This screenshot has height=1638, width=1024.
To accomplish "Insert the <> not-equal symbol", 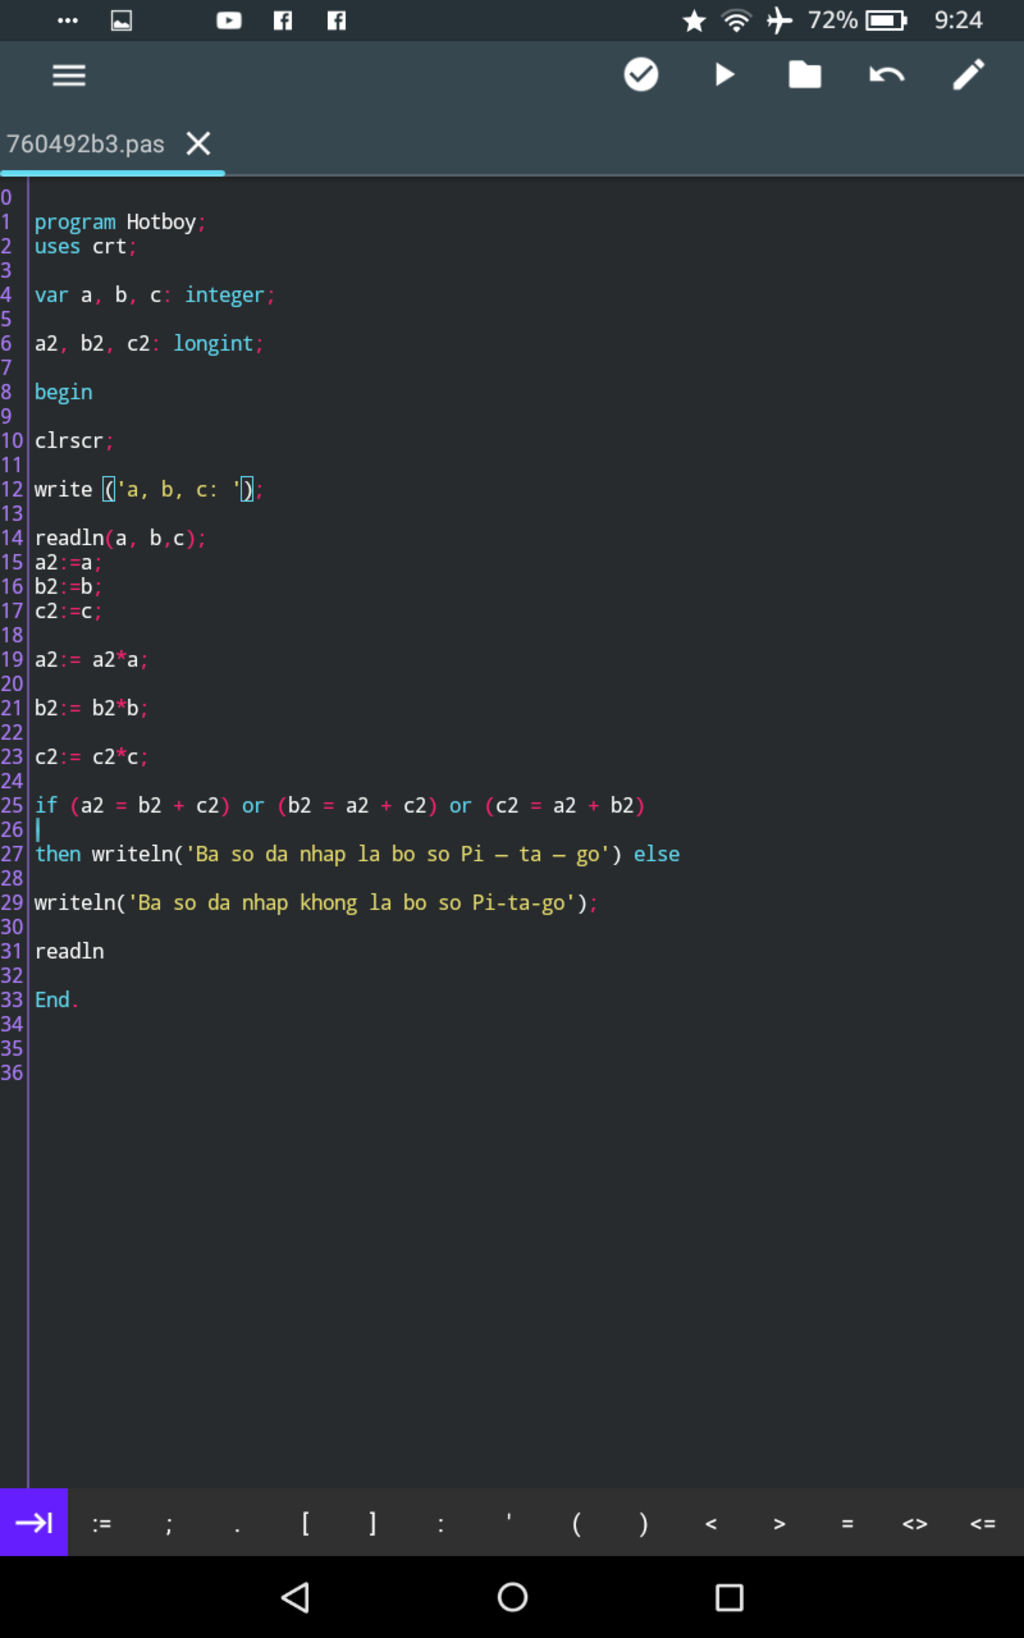I will point(915,1524).
